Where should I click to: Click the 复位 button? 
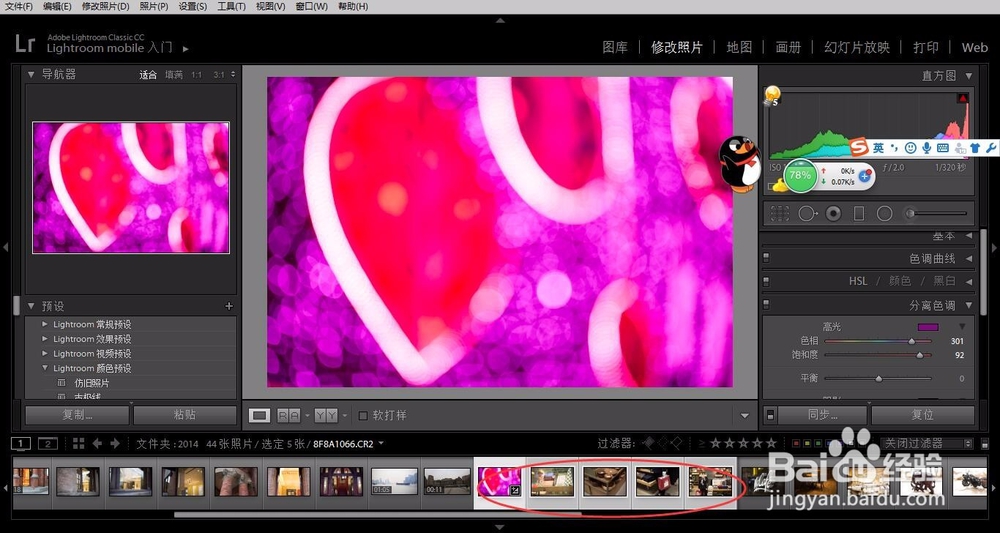(923, 415)
